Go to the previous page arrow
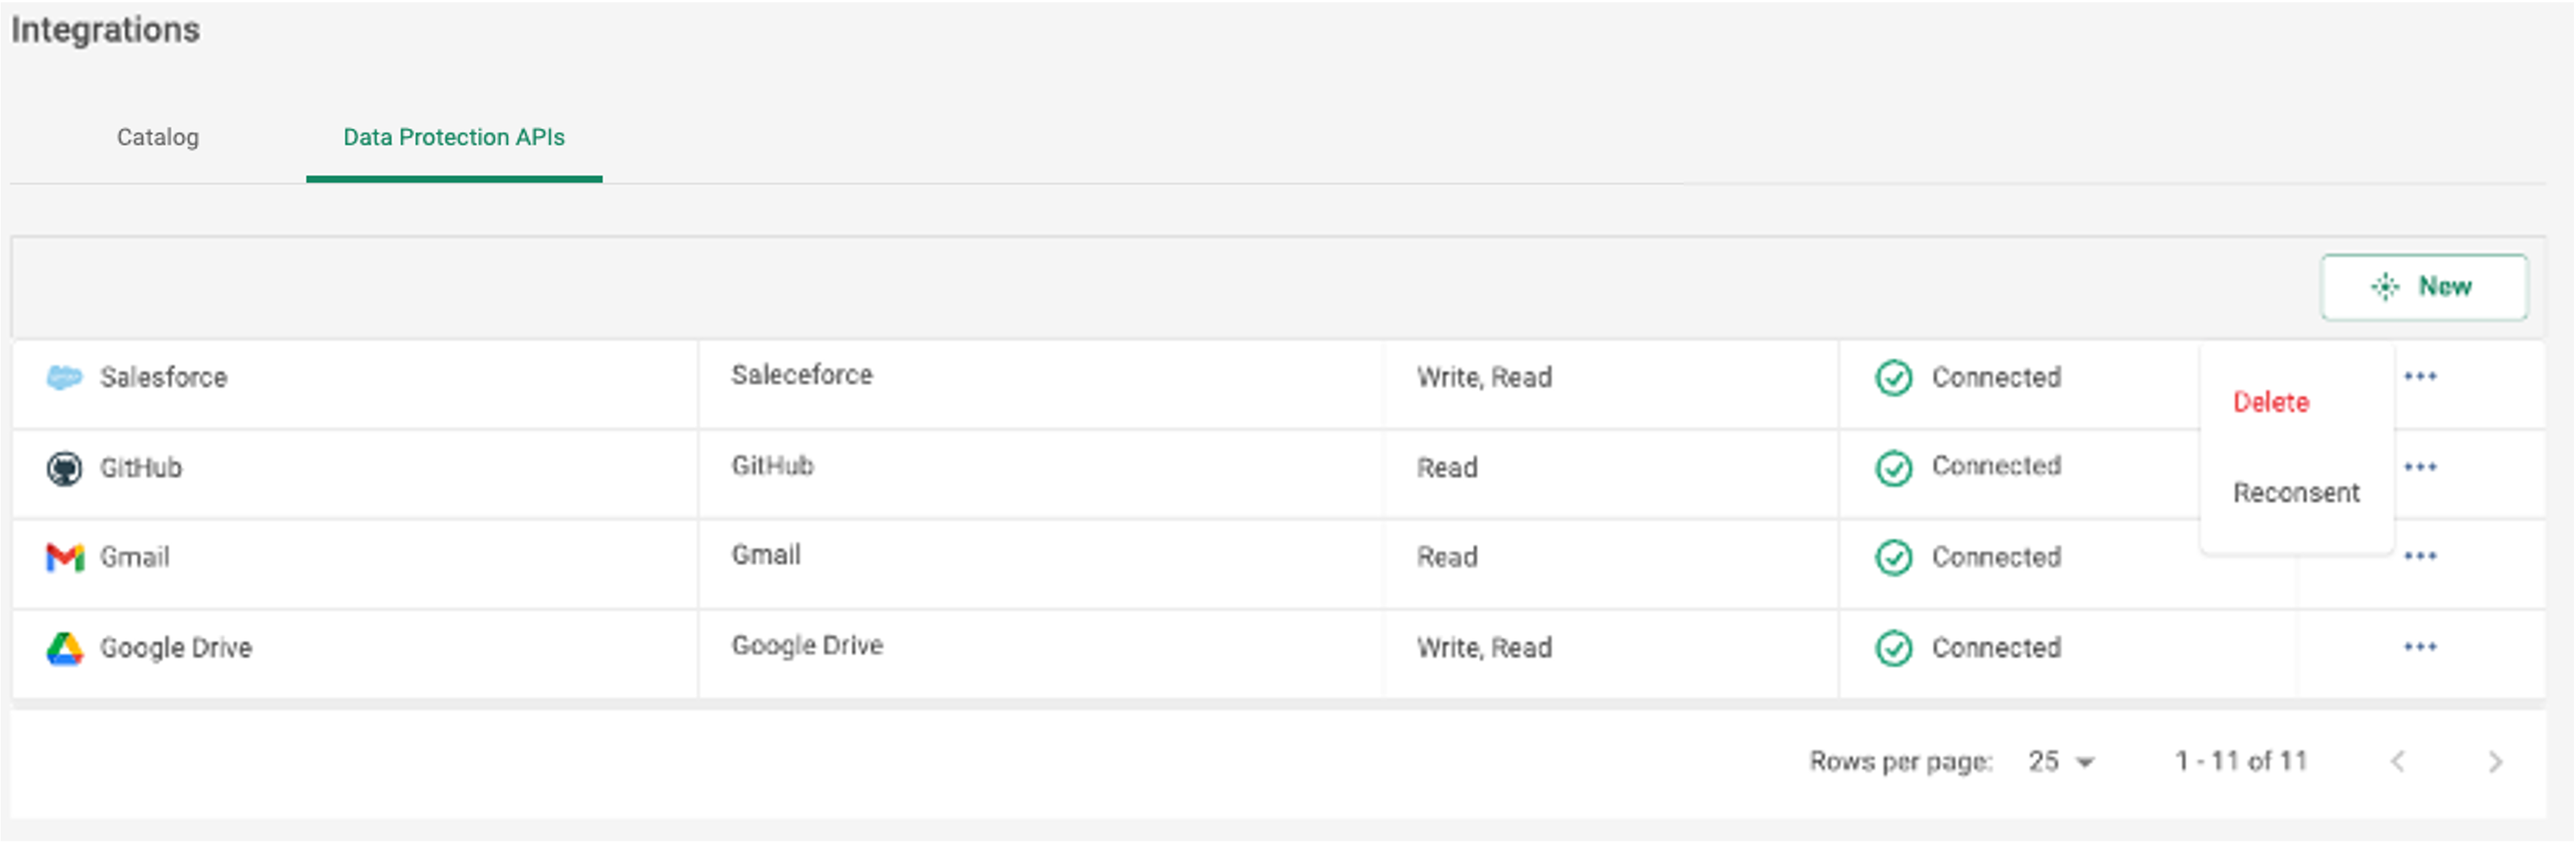The width and height of the screenshot is (2576, 842). pos(2398,762)
